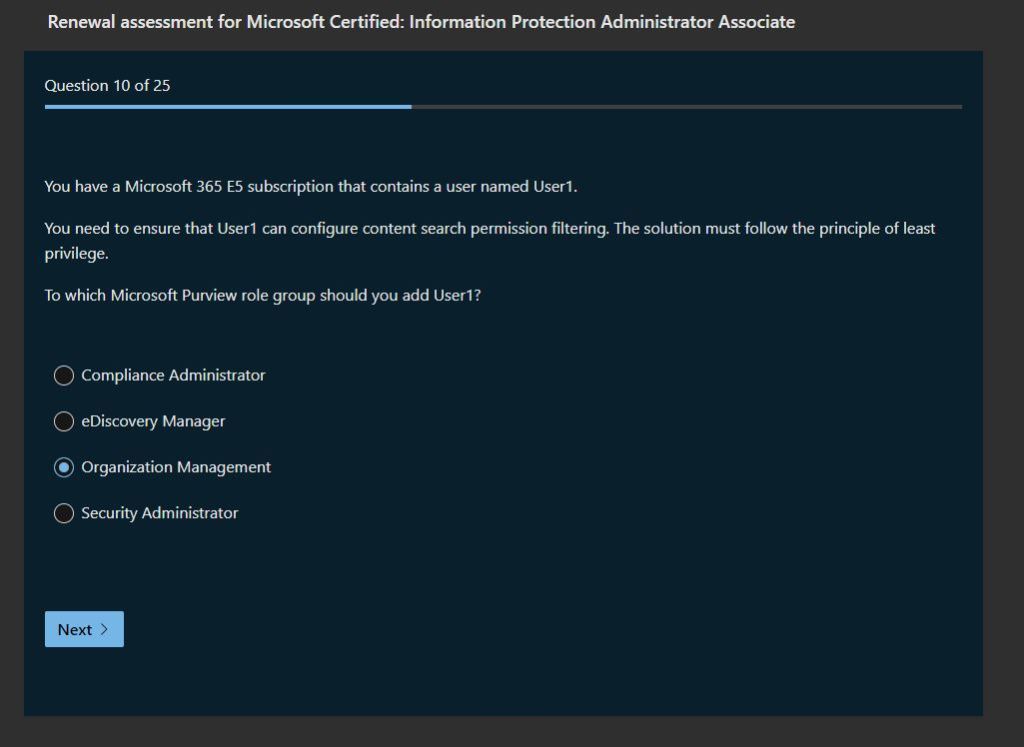The image size is (1024, 747).
Task: Choose the eDiscovery Manager radio option
Action: coord(64,422)
